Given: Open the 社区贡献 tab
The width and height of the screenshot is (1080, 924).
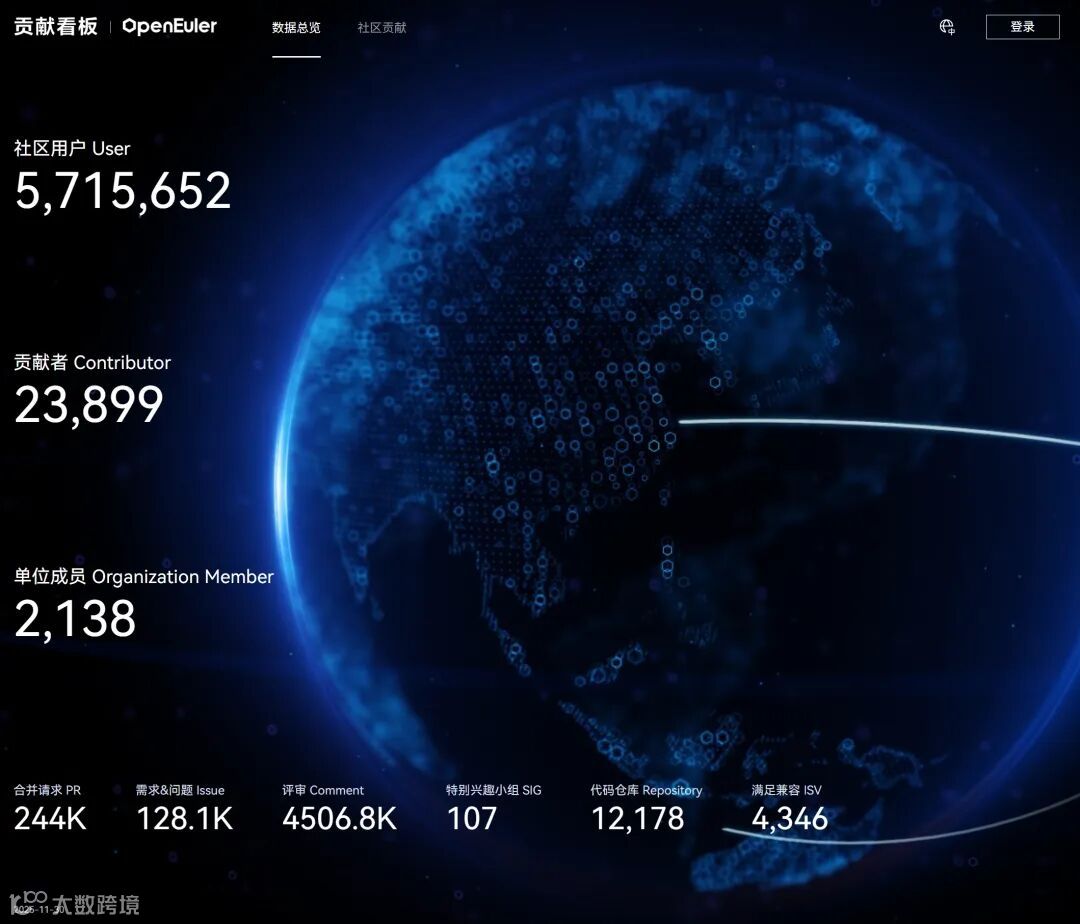Looking at the screenshot, I should click(382, 28).
